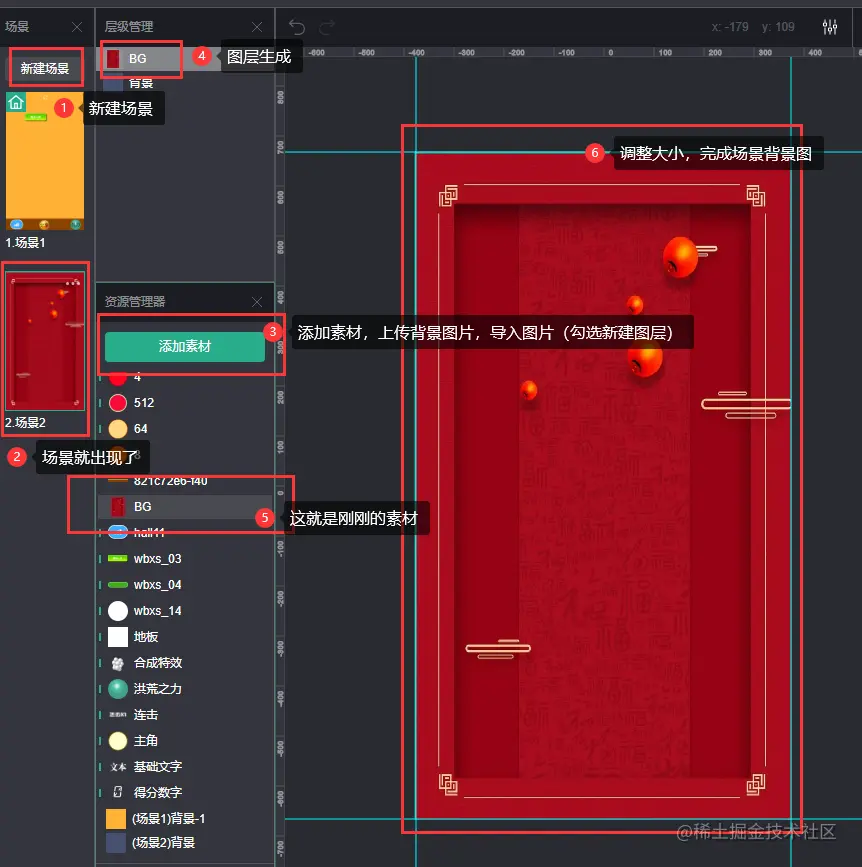Close the 资源管理器 panel

click(257, 301)
